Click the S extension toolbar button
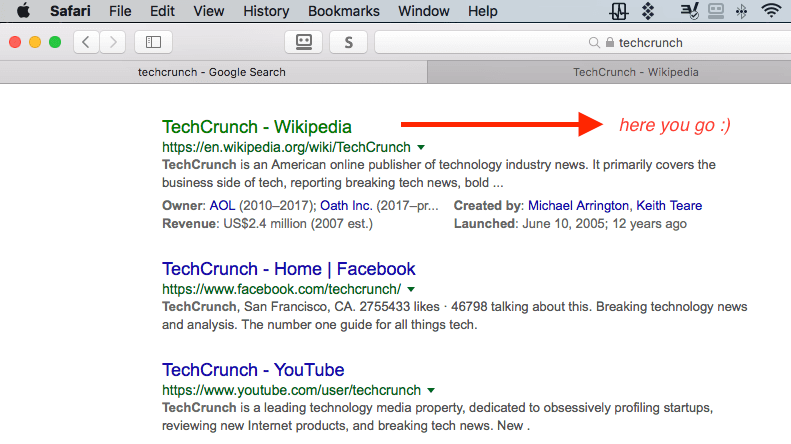Viewport: 791px width, 444px height. (349, 42)
